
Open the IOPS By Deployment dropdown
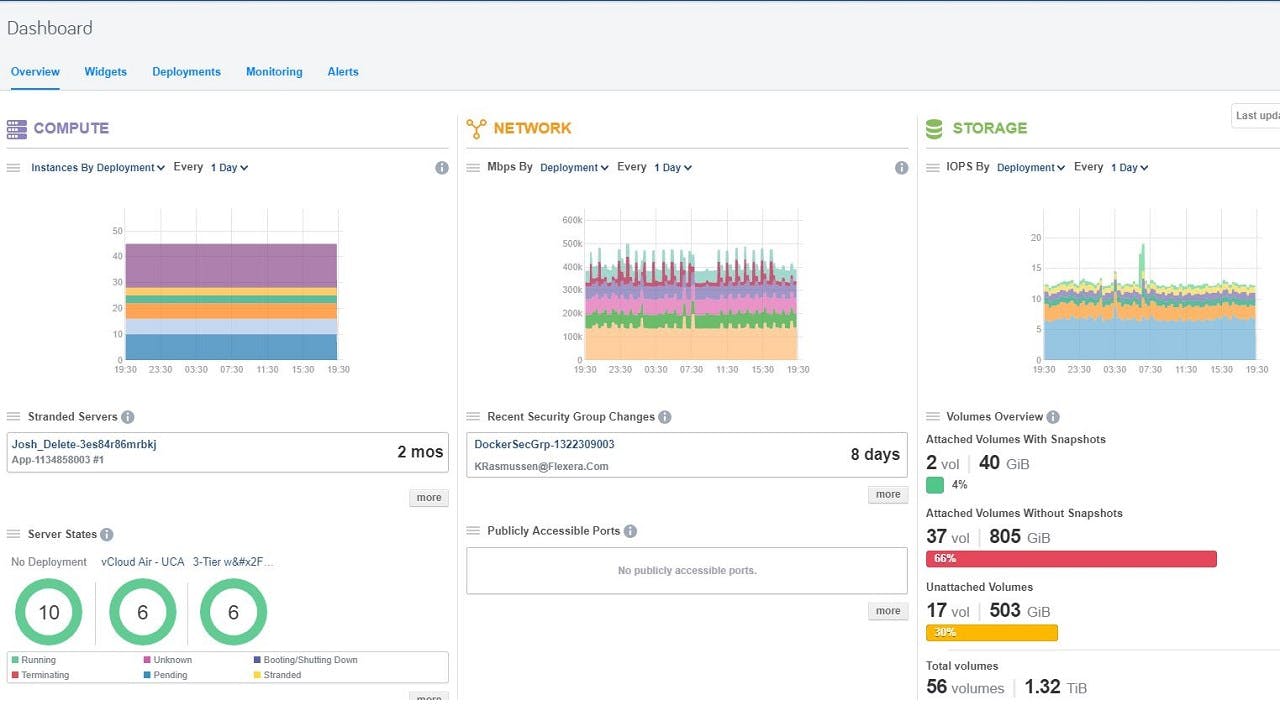1031,168
